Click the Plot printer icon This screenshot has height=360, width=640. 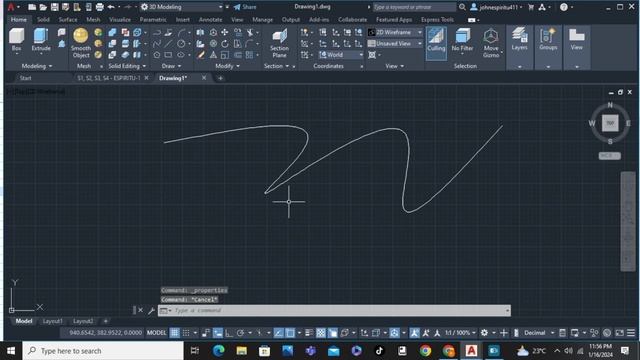tap(99, 7)
